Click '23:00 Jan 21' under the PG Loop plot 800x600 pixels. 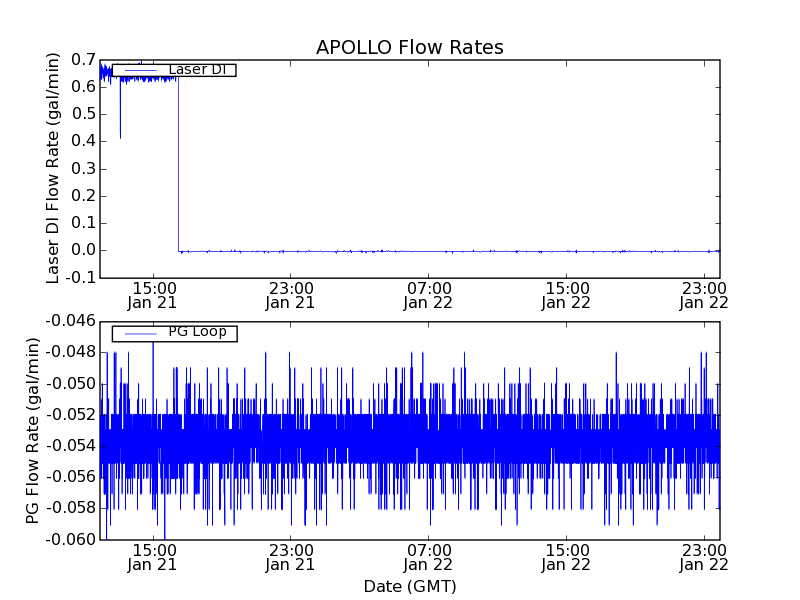(290, 558)
